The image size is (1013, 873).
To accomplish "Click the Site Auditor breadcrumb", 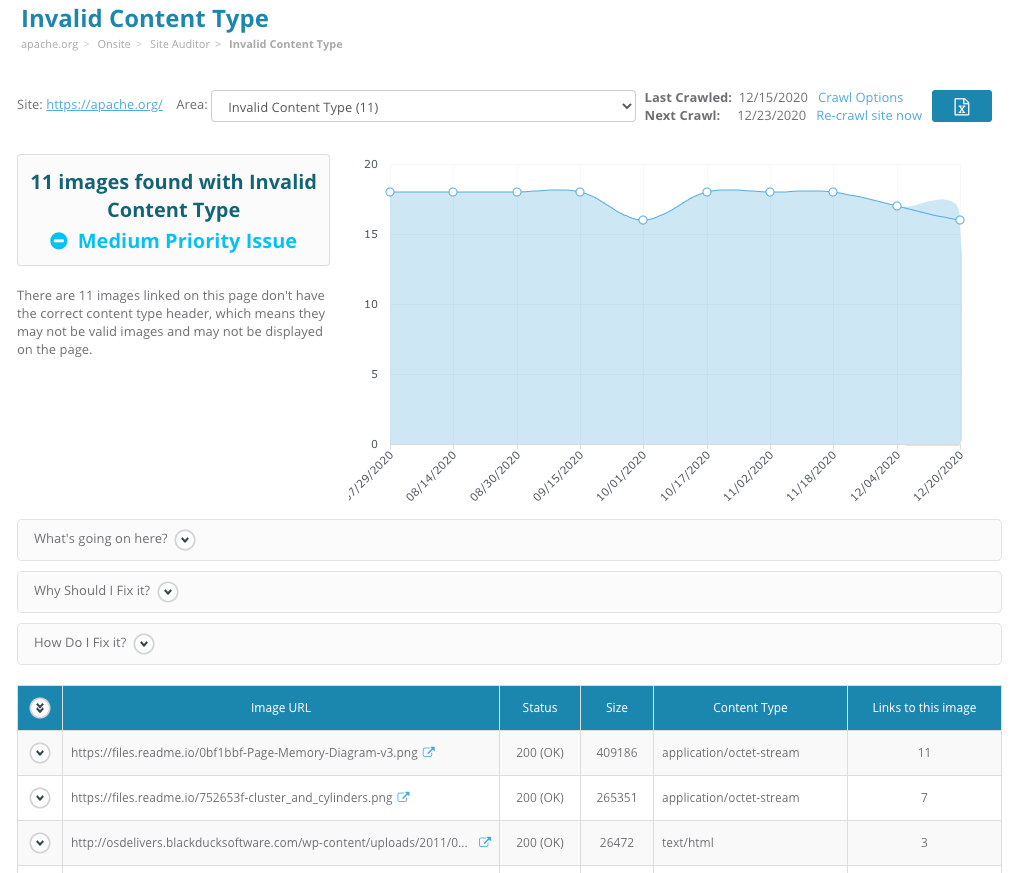I will pyautogui.click(x=180, y=44).
